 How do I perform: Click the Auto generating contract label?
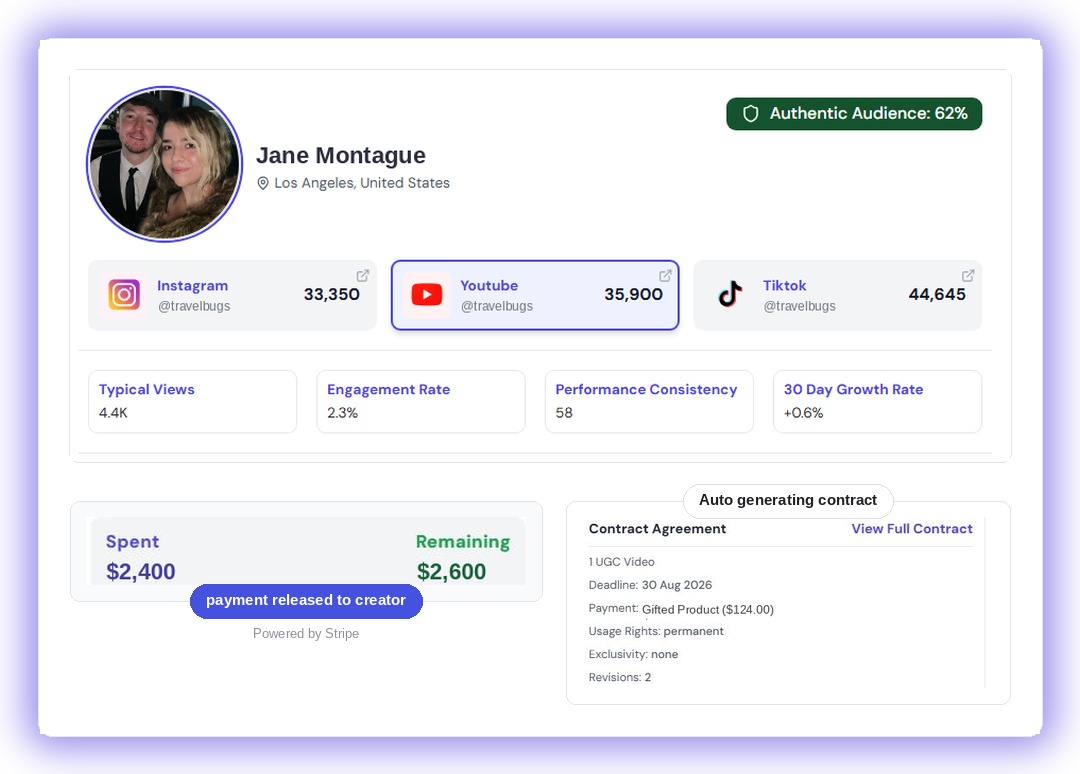click(788, 501)
